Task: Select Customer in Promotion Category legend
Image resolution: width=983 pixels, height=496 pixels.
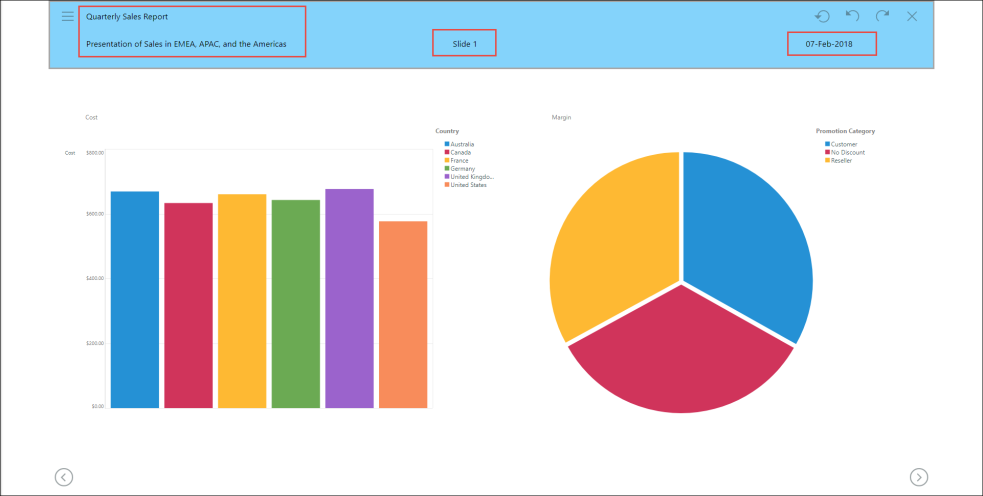Action: [x=844, y=144]
